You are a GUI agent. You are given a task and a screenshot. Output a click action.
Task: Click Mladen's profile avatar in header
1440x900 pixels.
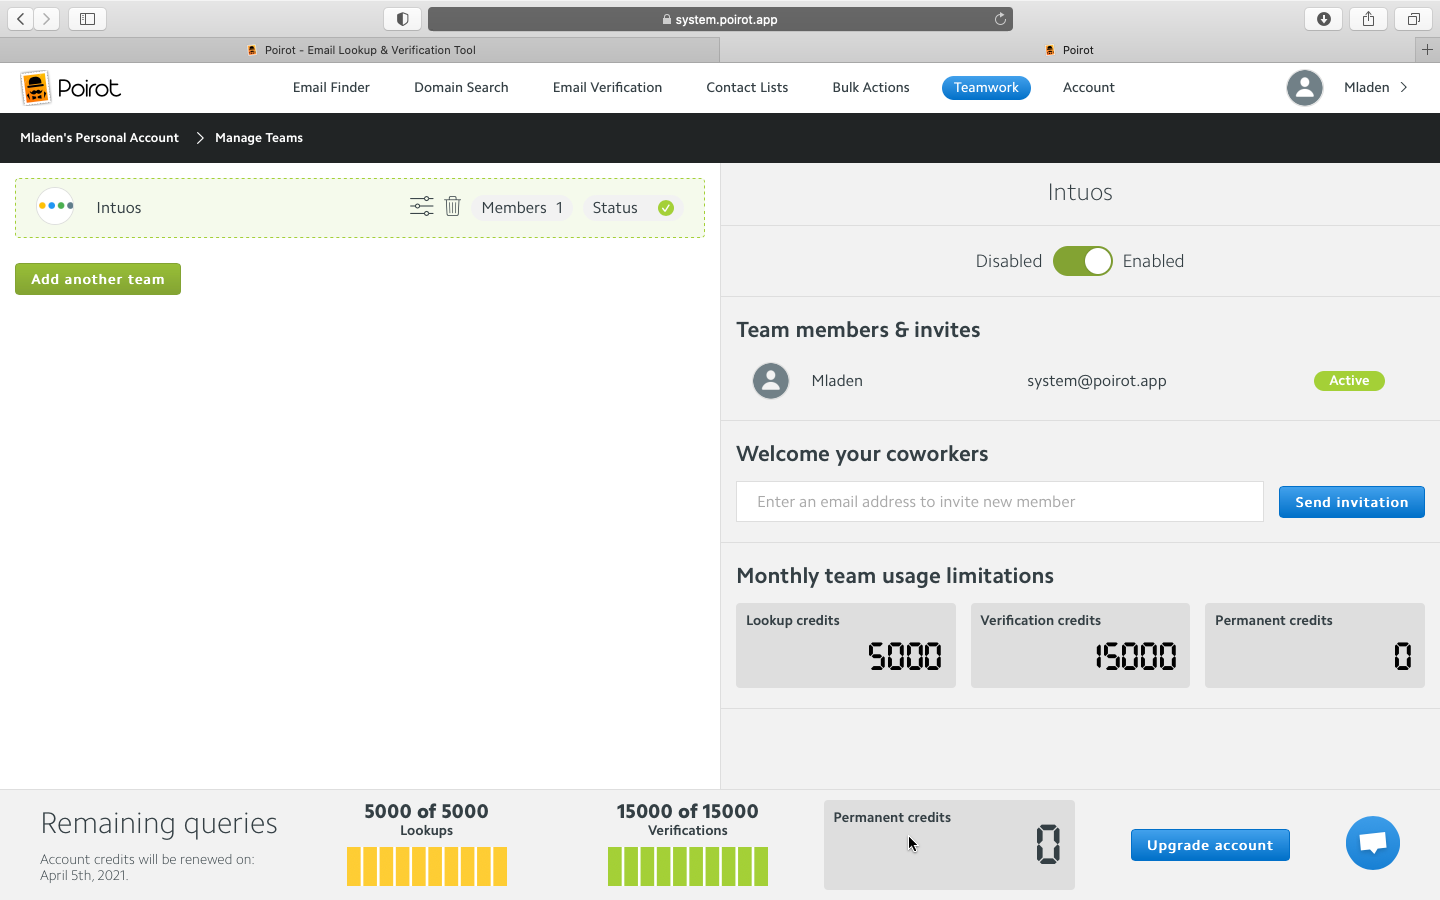pyautogui.click(x=1304, y=88)
